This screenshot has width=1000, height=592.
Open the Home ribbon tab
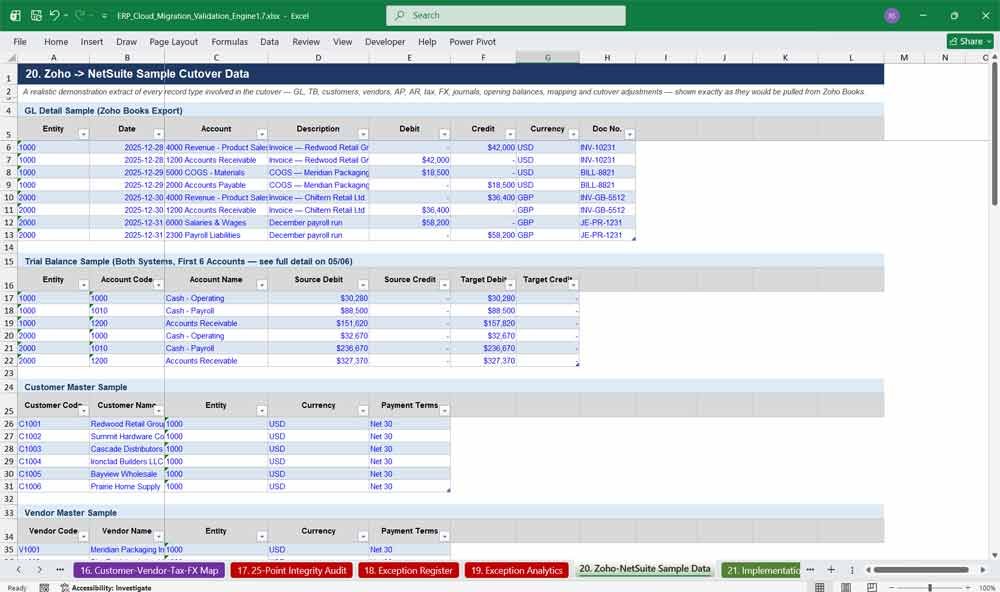pos(56,41)
